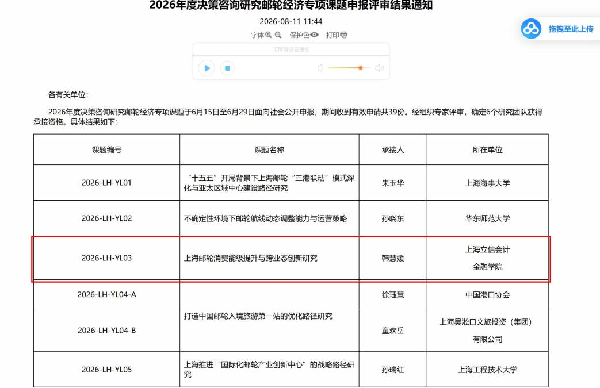Image resolution: width=600 pixels, height=388 pixels.
Task: Click the 2026-LH-YL05 project code
Action: (106, 369)
